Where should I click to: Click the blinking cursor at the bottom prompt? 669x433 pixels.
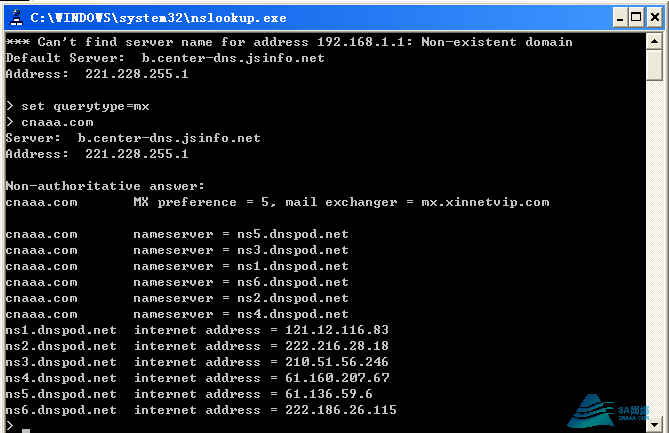(x=26, y=430)
